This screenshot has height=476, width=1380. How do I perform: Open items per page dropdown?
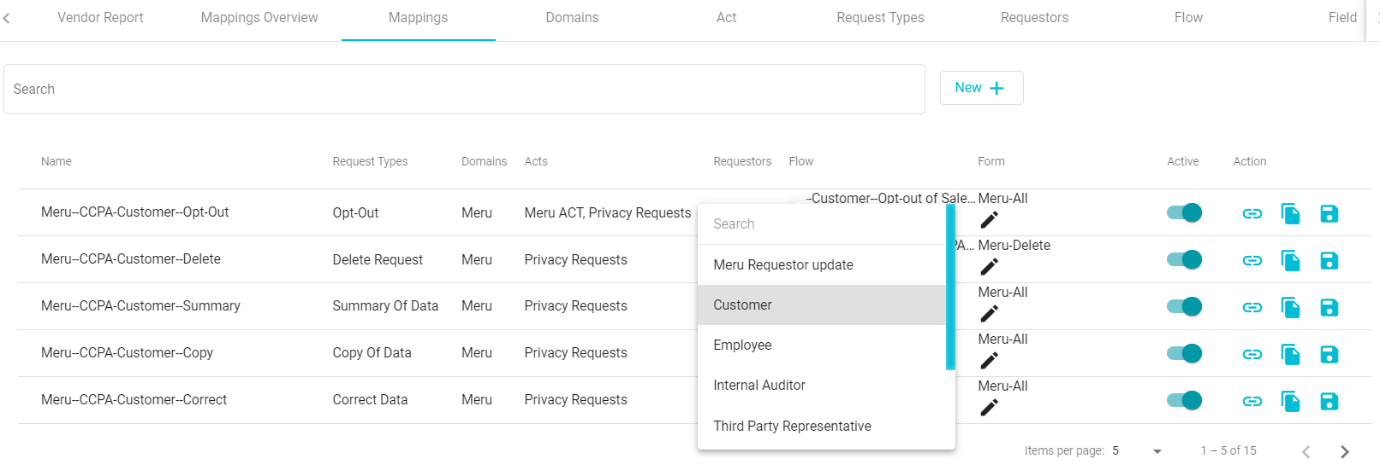tap(1137, 451)
